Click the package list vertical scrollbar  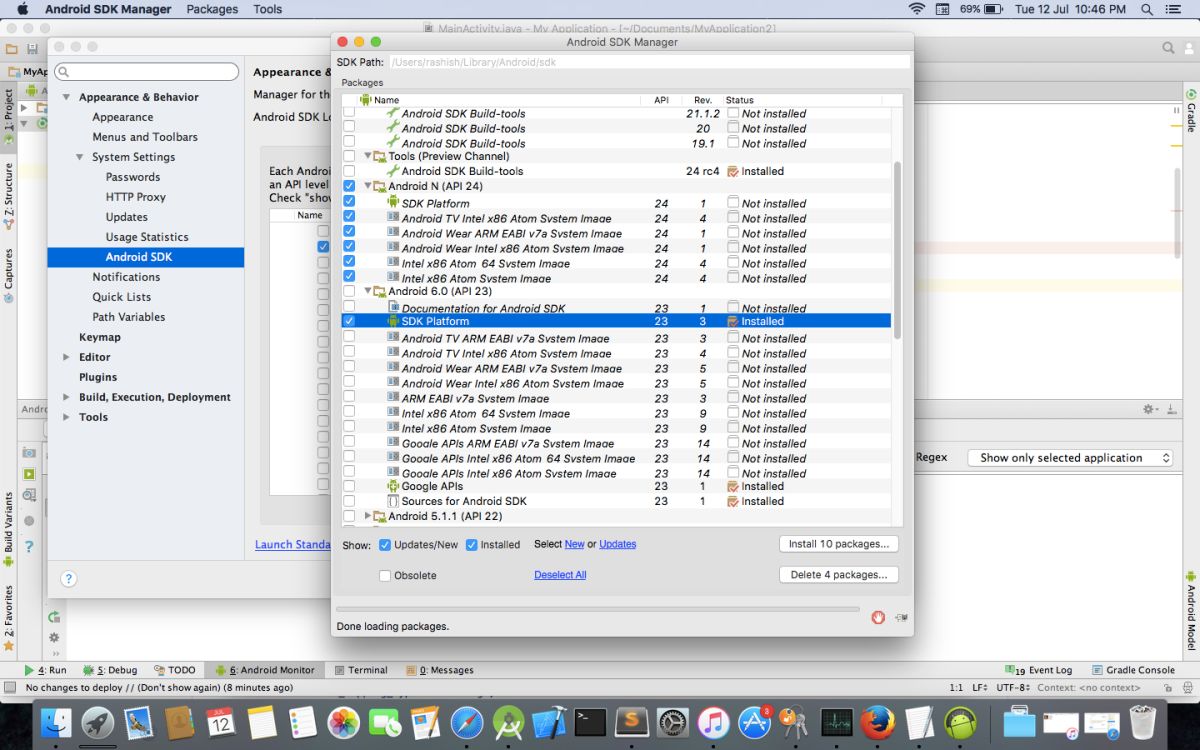896,250
